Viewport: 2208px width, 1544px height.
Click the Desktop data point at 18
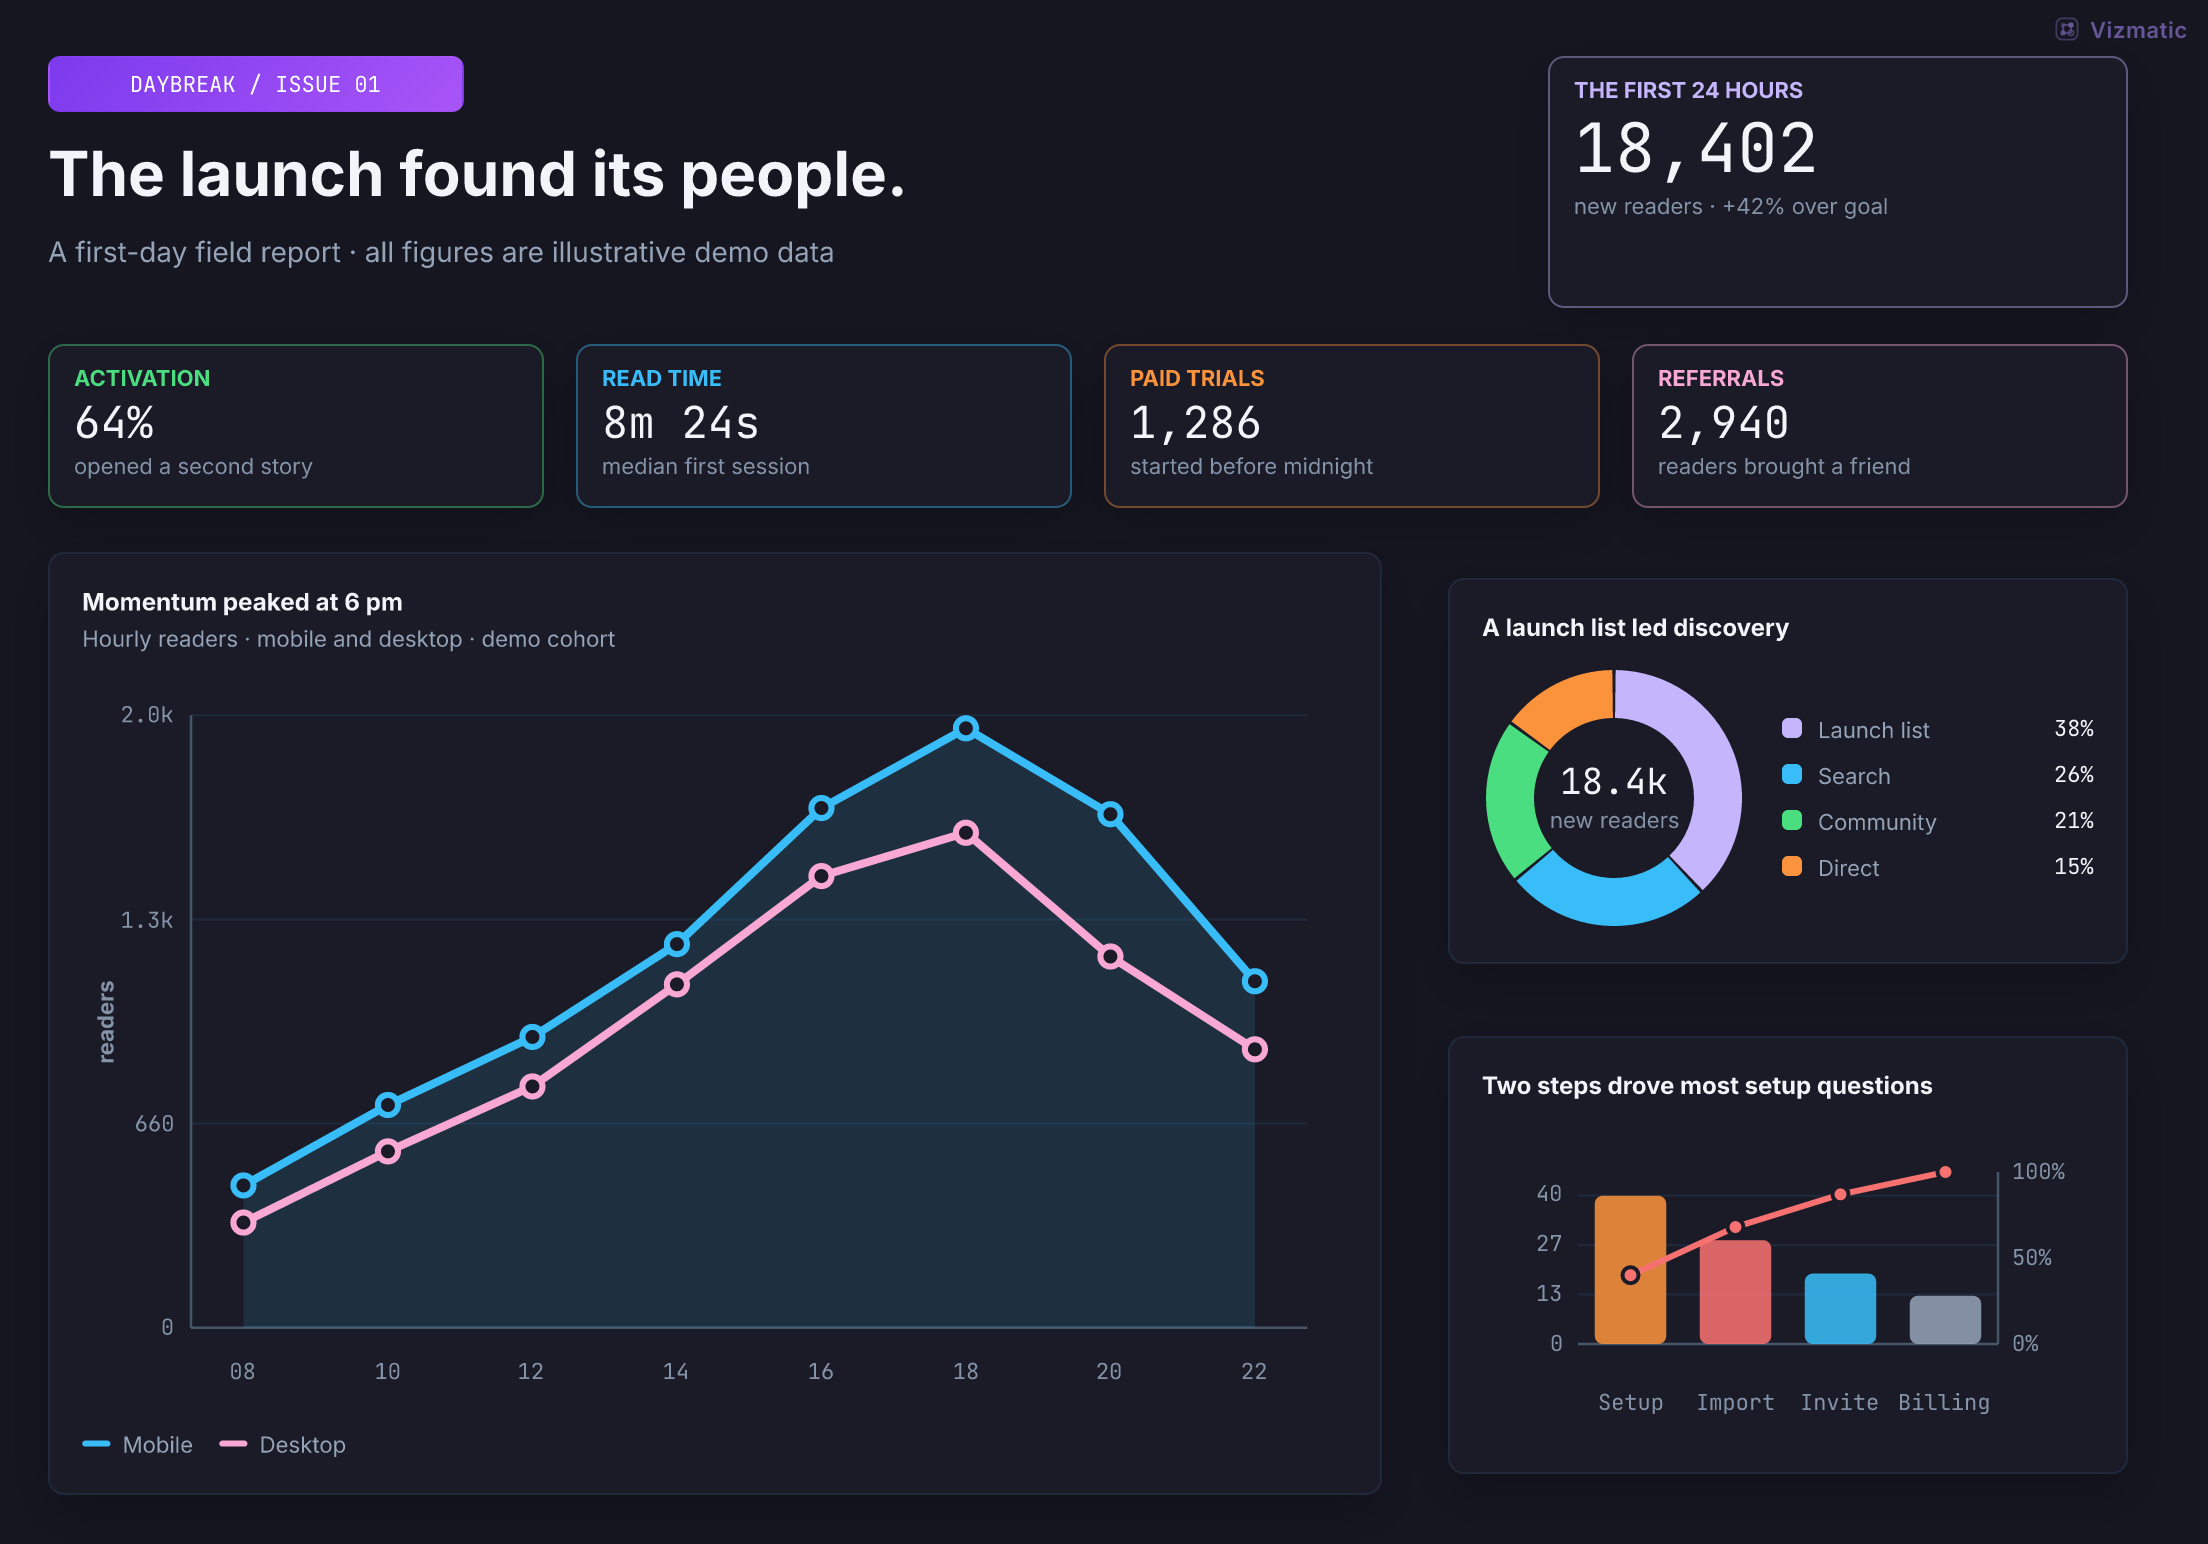pyautogui.click(x=965, y=833)
